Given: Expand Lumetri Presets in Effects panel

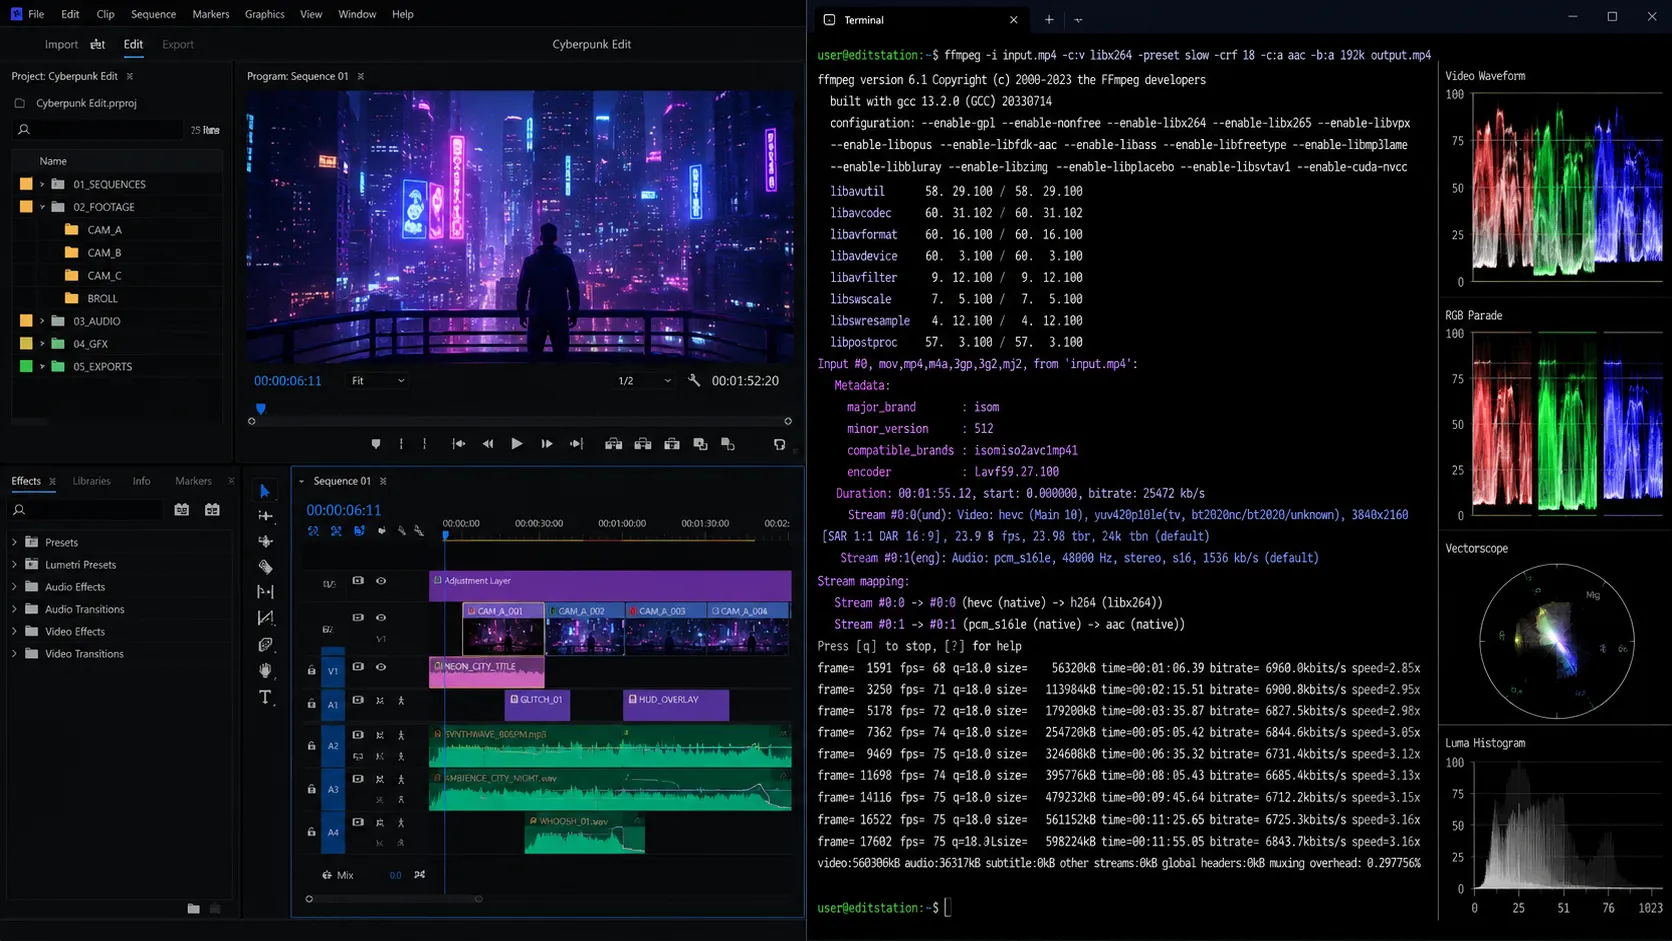Looking at the screenshot, I should tap(14, 565).
